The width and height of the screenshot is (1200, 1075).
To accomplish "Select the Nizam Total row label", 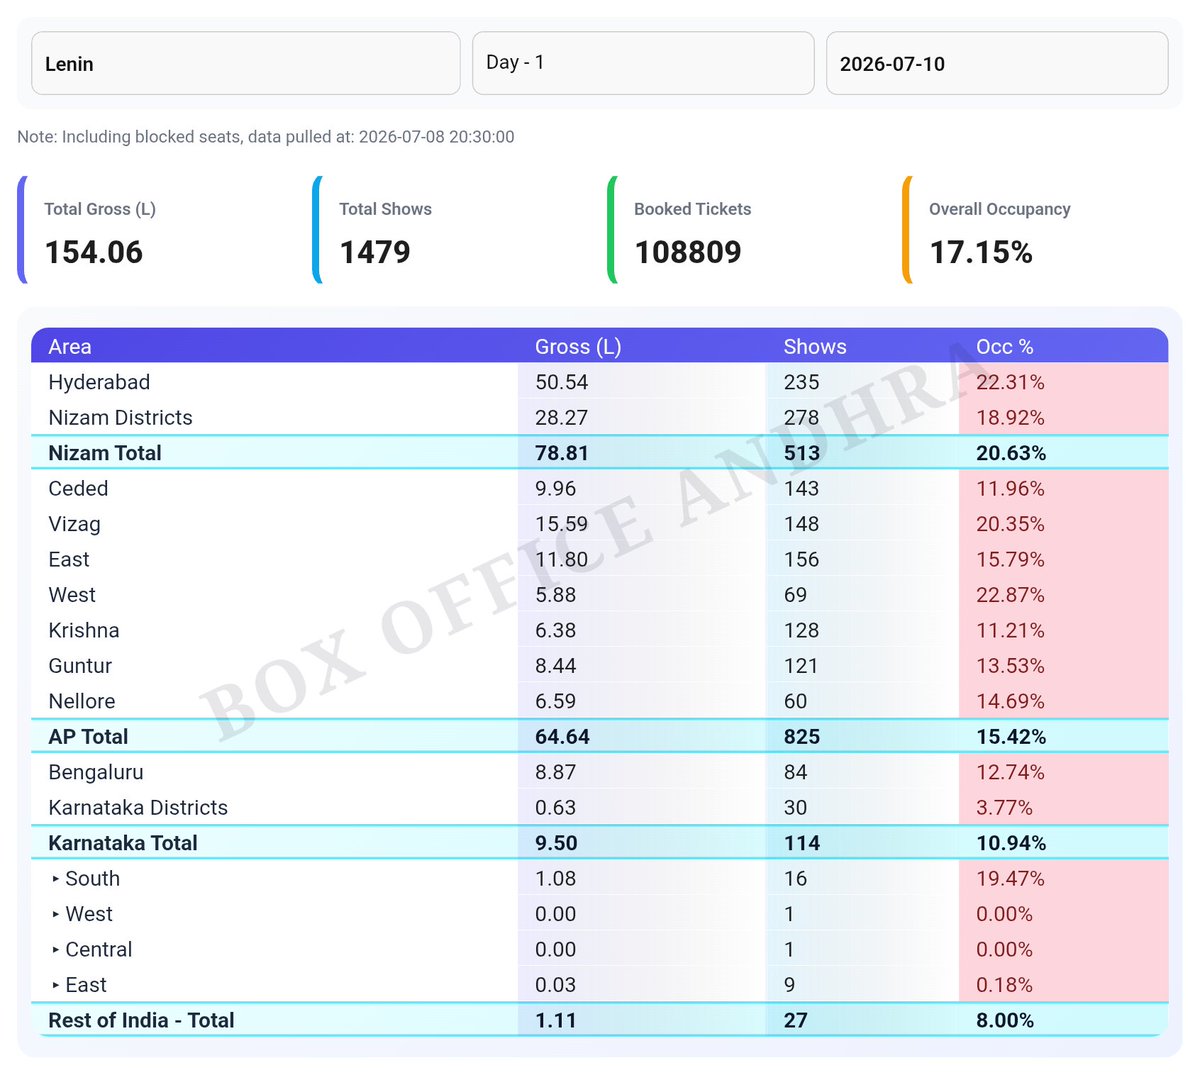I will 105,453.
